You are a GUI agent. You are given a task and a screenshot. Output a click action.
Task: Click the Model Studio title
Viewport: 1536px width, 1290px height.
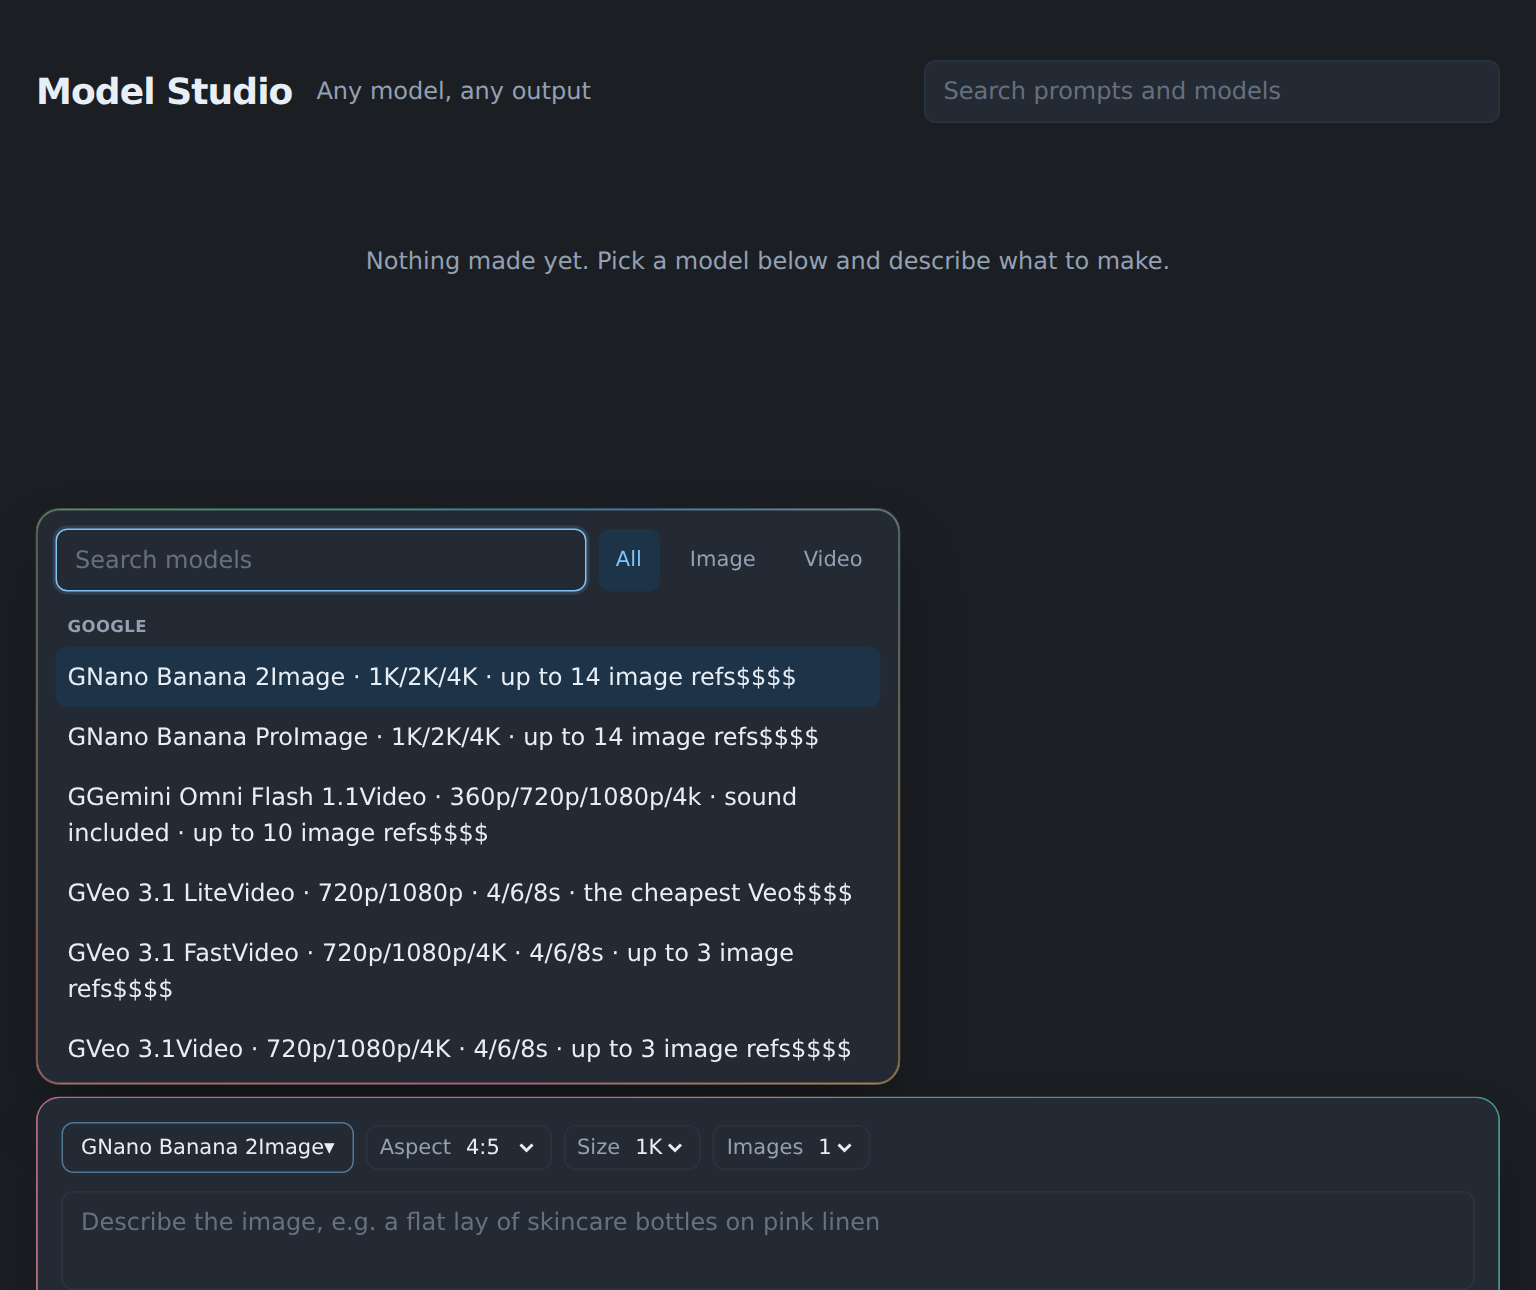point(165,91)
